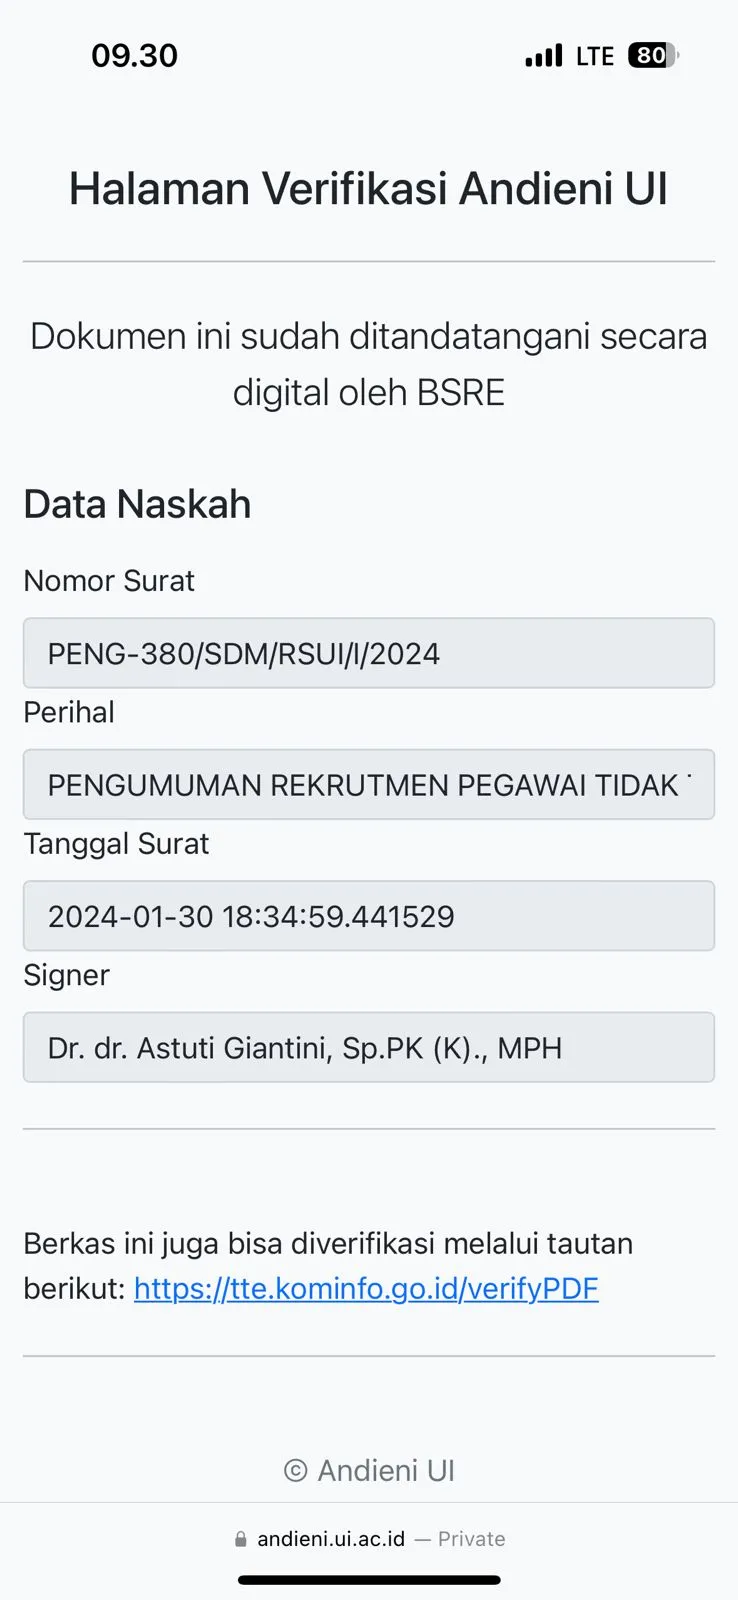
Task: Tap the lock icon beside andieni.ui.ac.id
Action: (x=238, y=1538)
